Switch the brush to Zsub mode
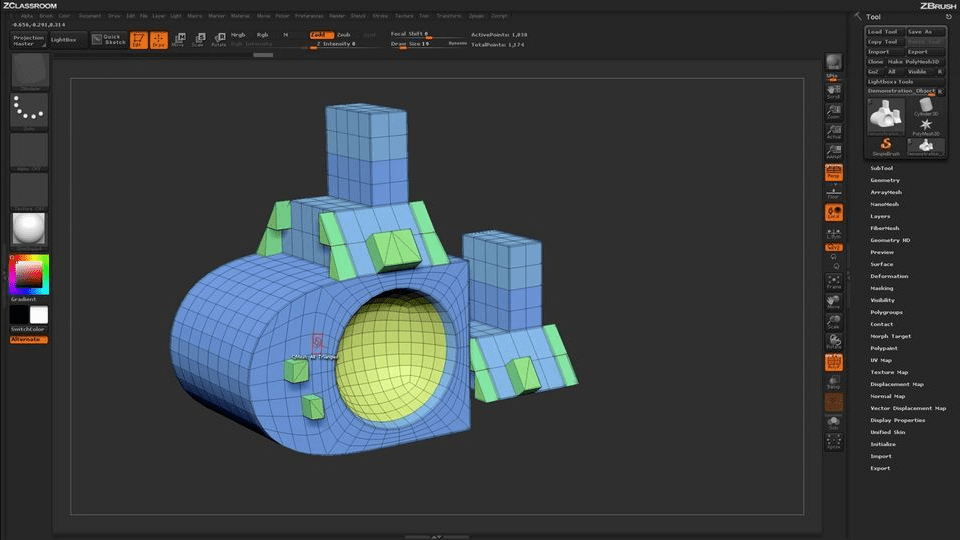 343,34
